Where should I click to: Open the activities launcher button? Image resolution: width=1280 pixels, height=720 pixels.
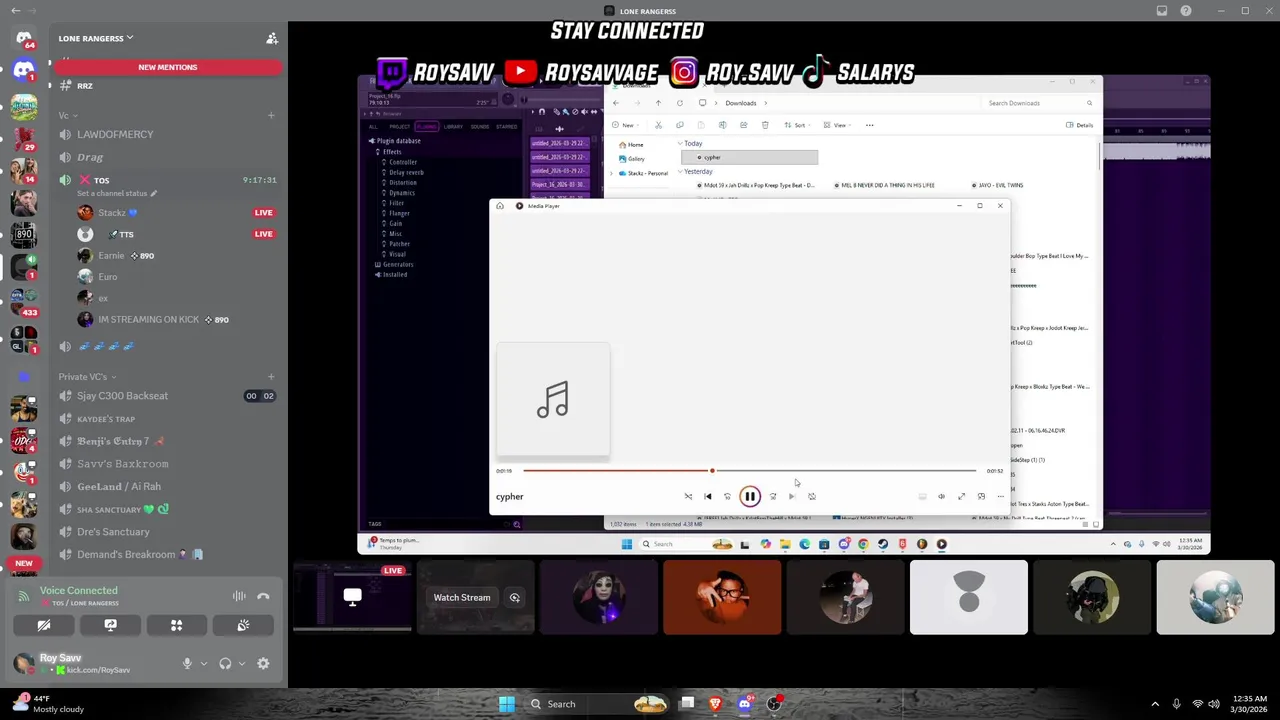(176, 625)
